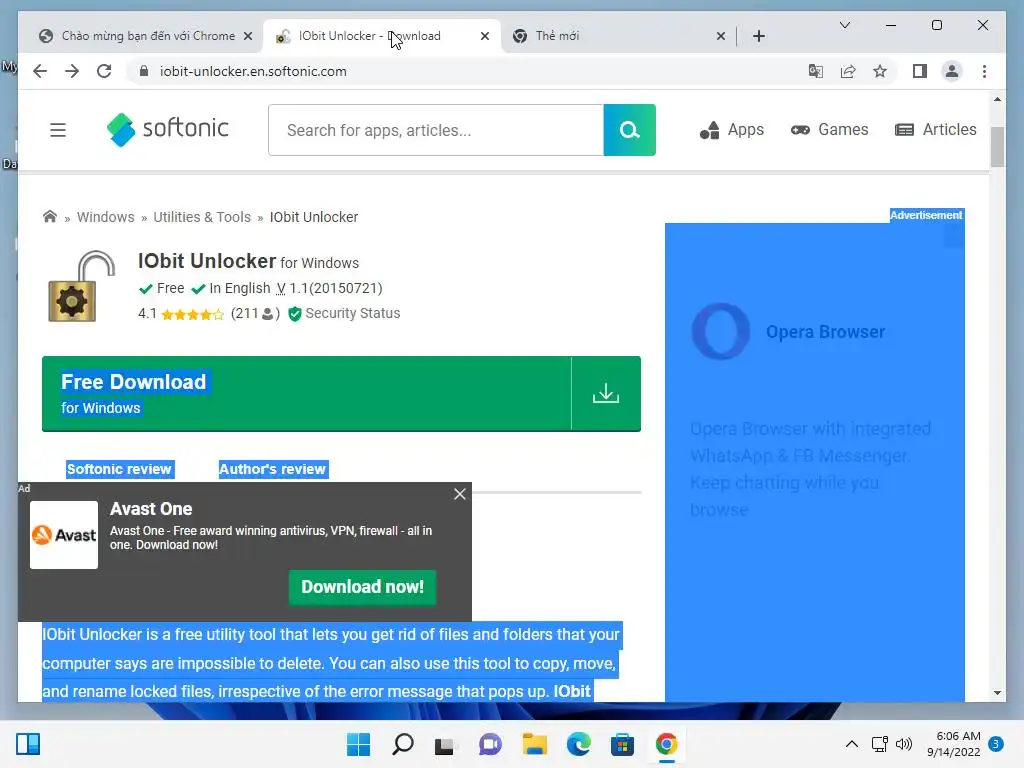
Task: Switch to Softonic review tab
Action: coord(119,469)
